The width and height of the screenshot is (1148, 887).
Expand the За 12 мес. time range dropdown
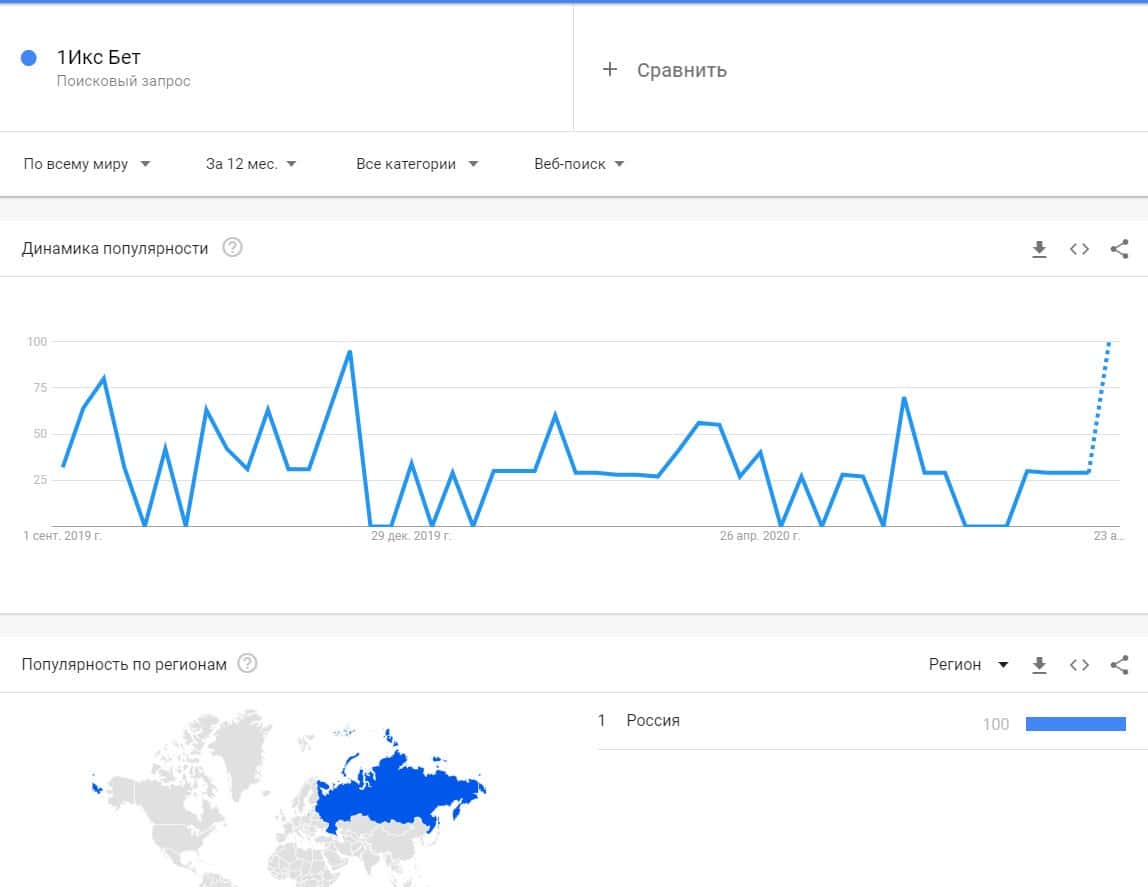tap(251, 164)
